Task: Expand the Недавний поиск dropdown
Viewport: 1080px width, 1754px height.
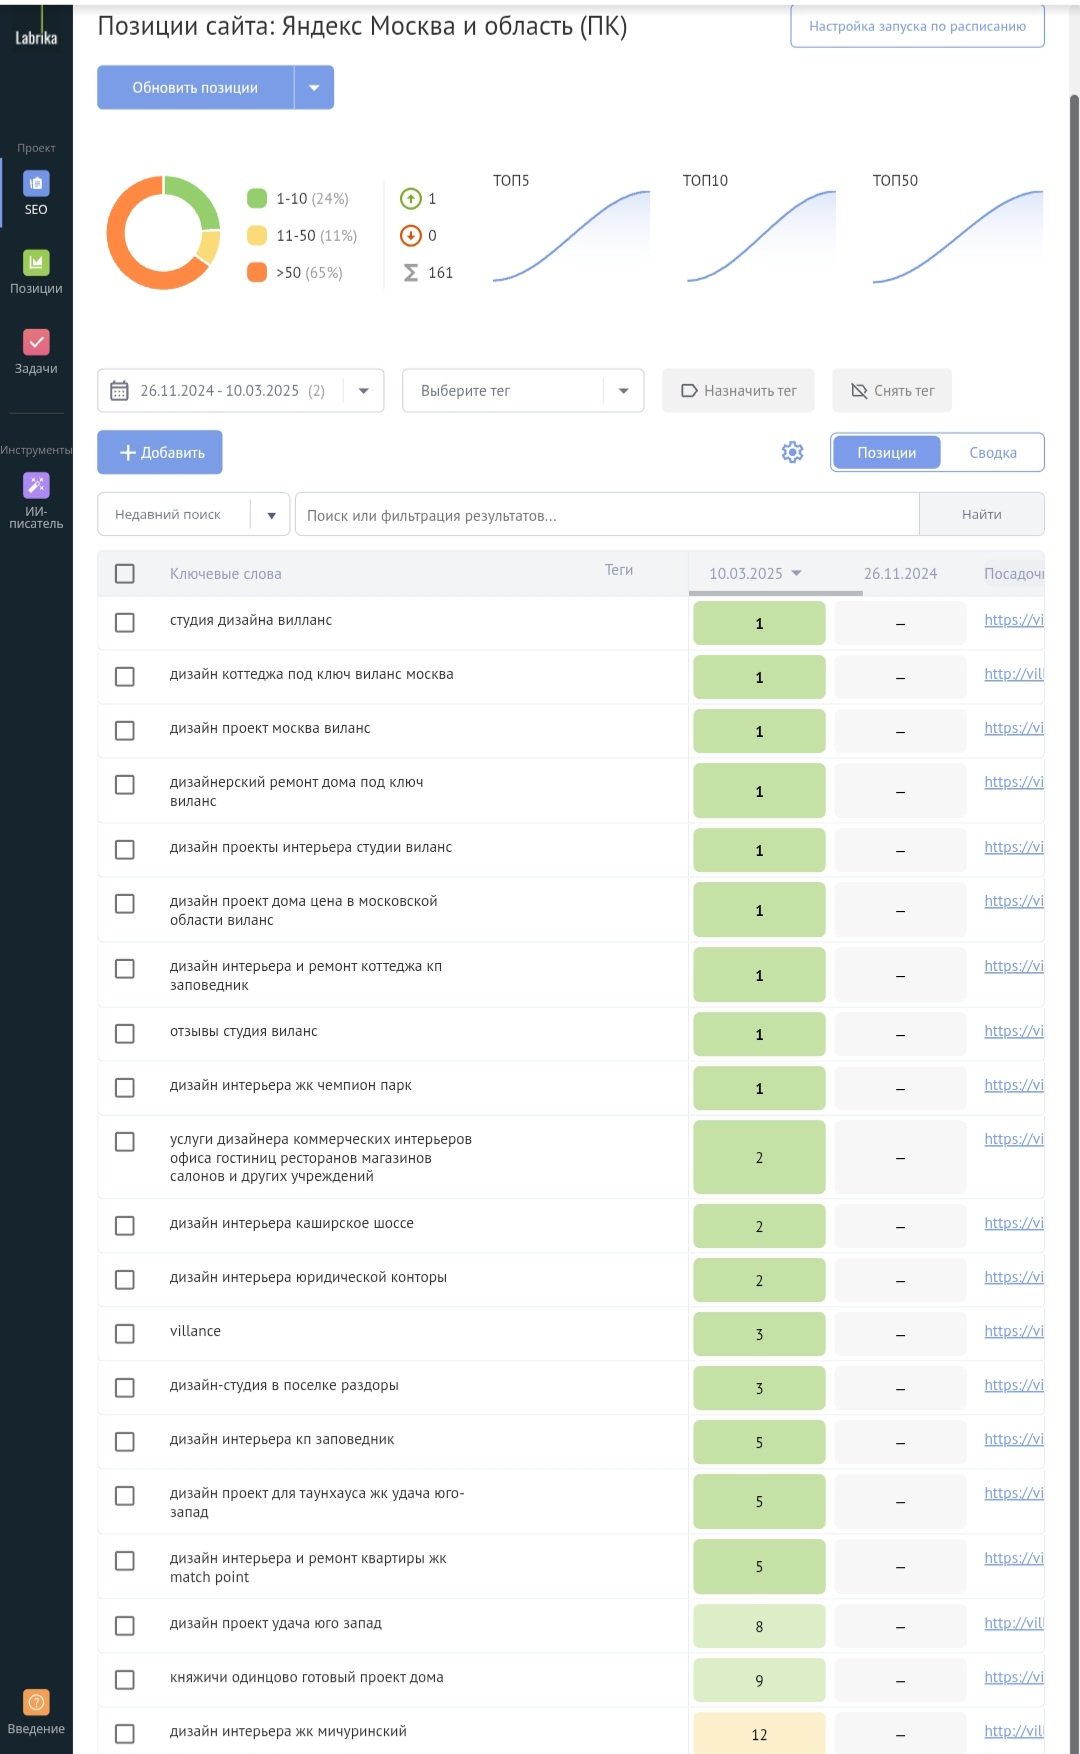Action: 271,515
